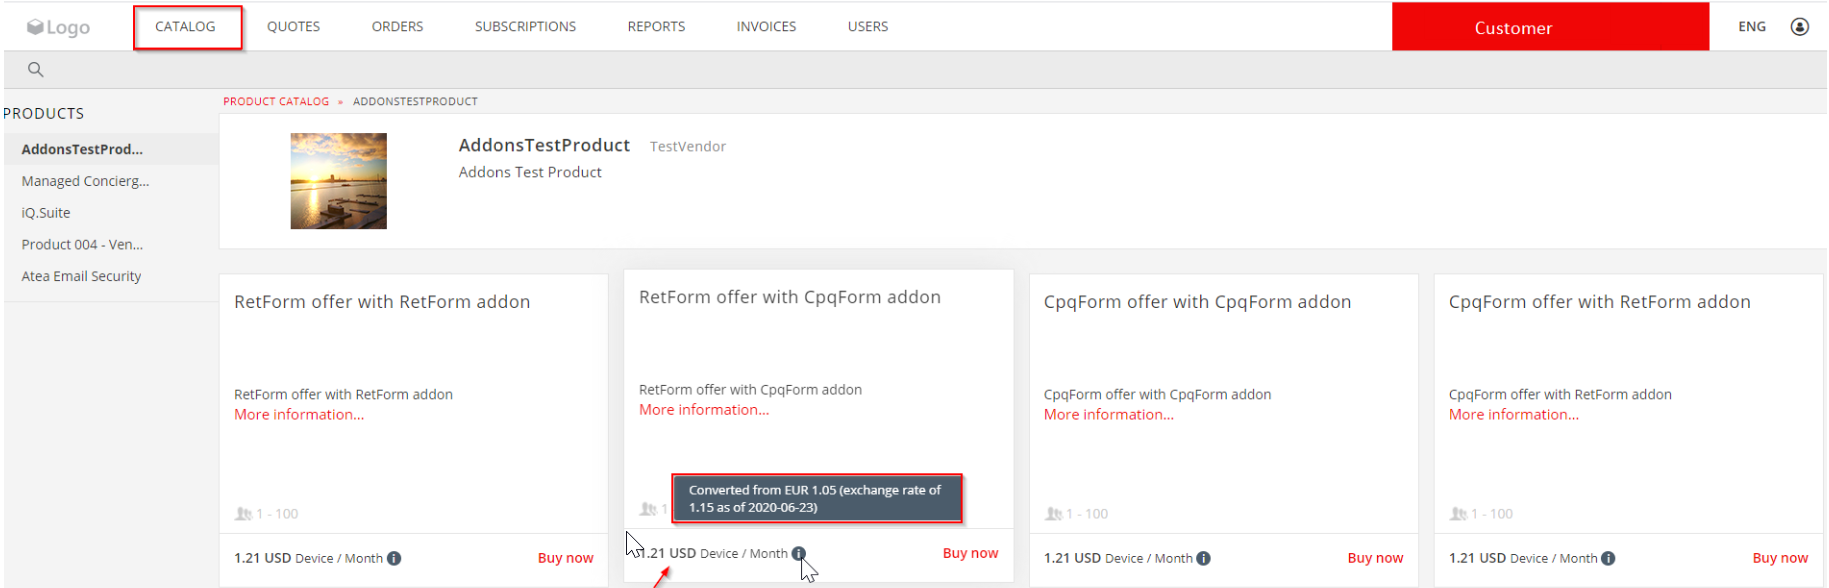Click info icon on CpqForm offer with CpqForm addon price
This screenshot has height=588, width=1829.
1203,558
